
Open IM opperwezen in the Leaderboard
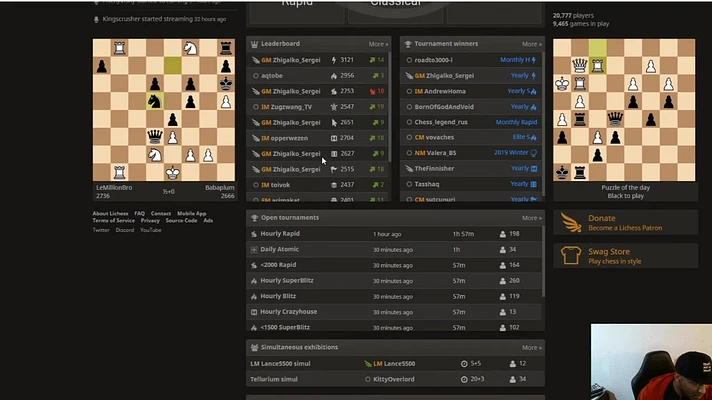click(x=284, y=138)
